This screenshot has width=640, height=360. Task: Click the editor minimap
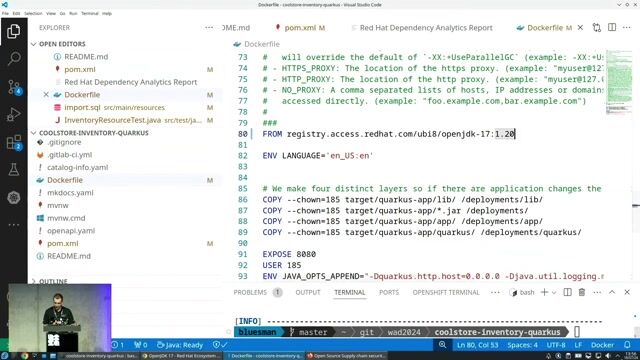(619, 82)
